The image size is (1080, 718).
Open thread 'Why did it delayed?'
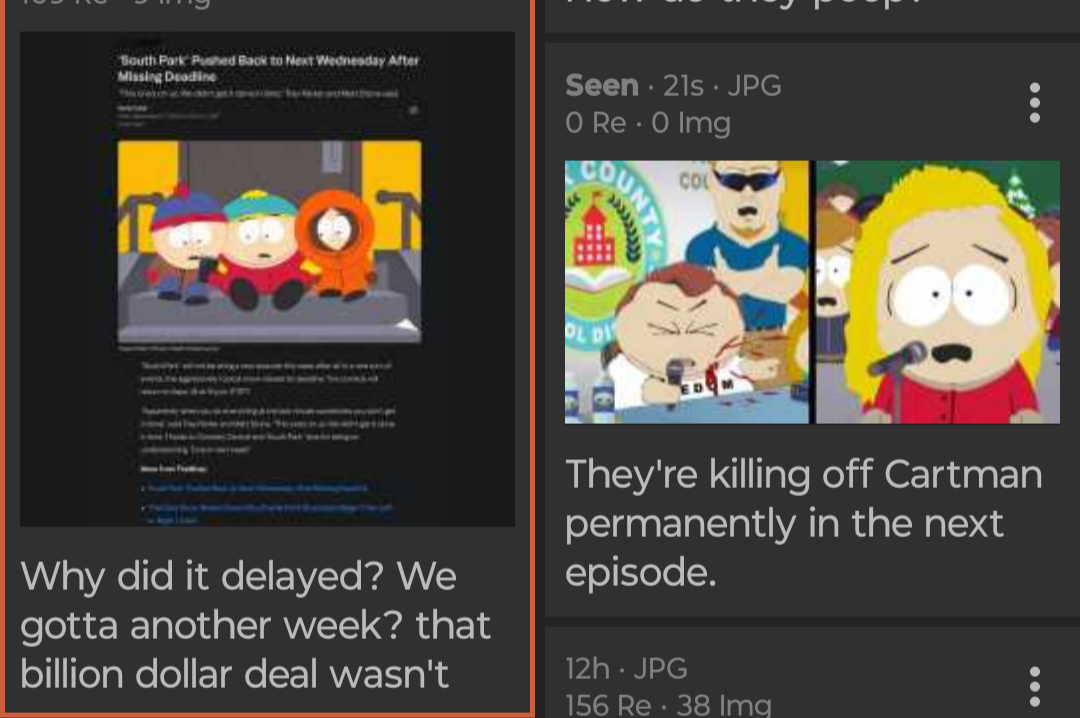click(x=255, y=625)
